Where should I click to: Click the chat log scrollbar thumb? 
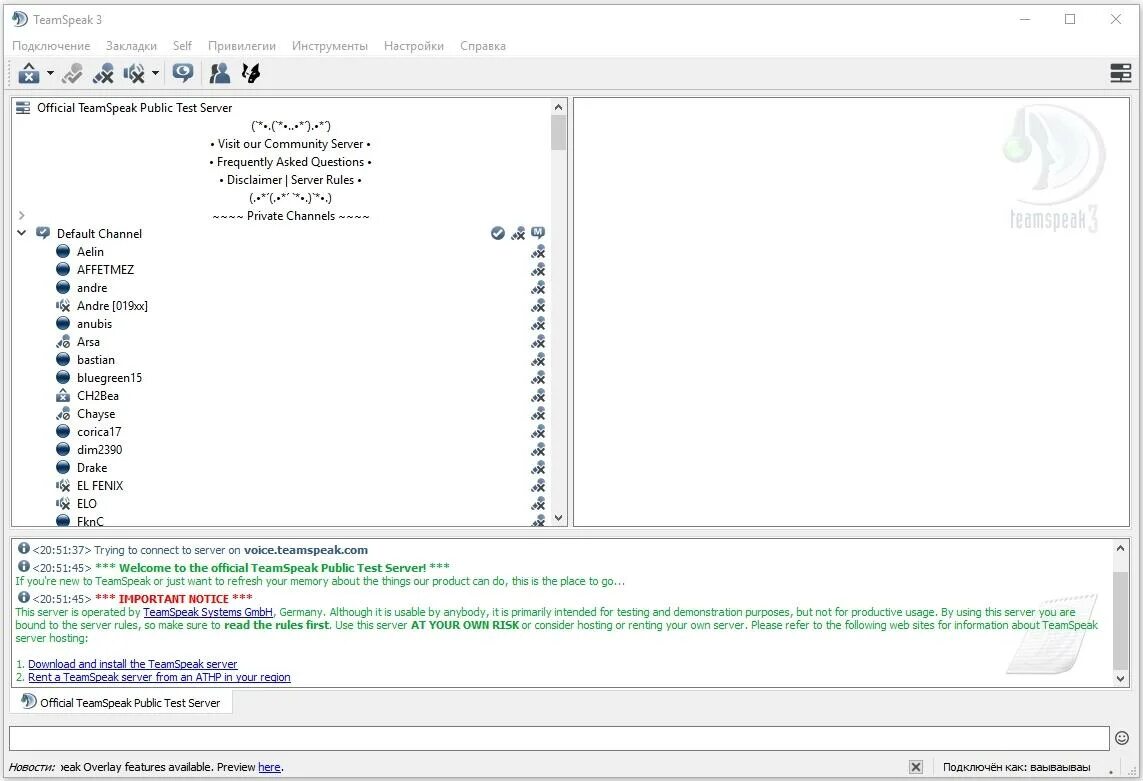[x=1120, y=621]
